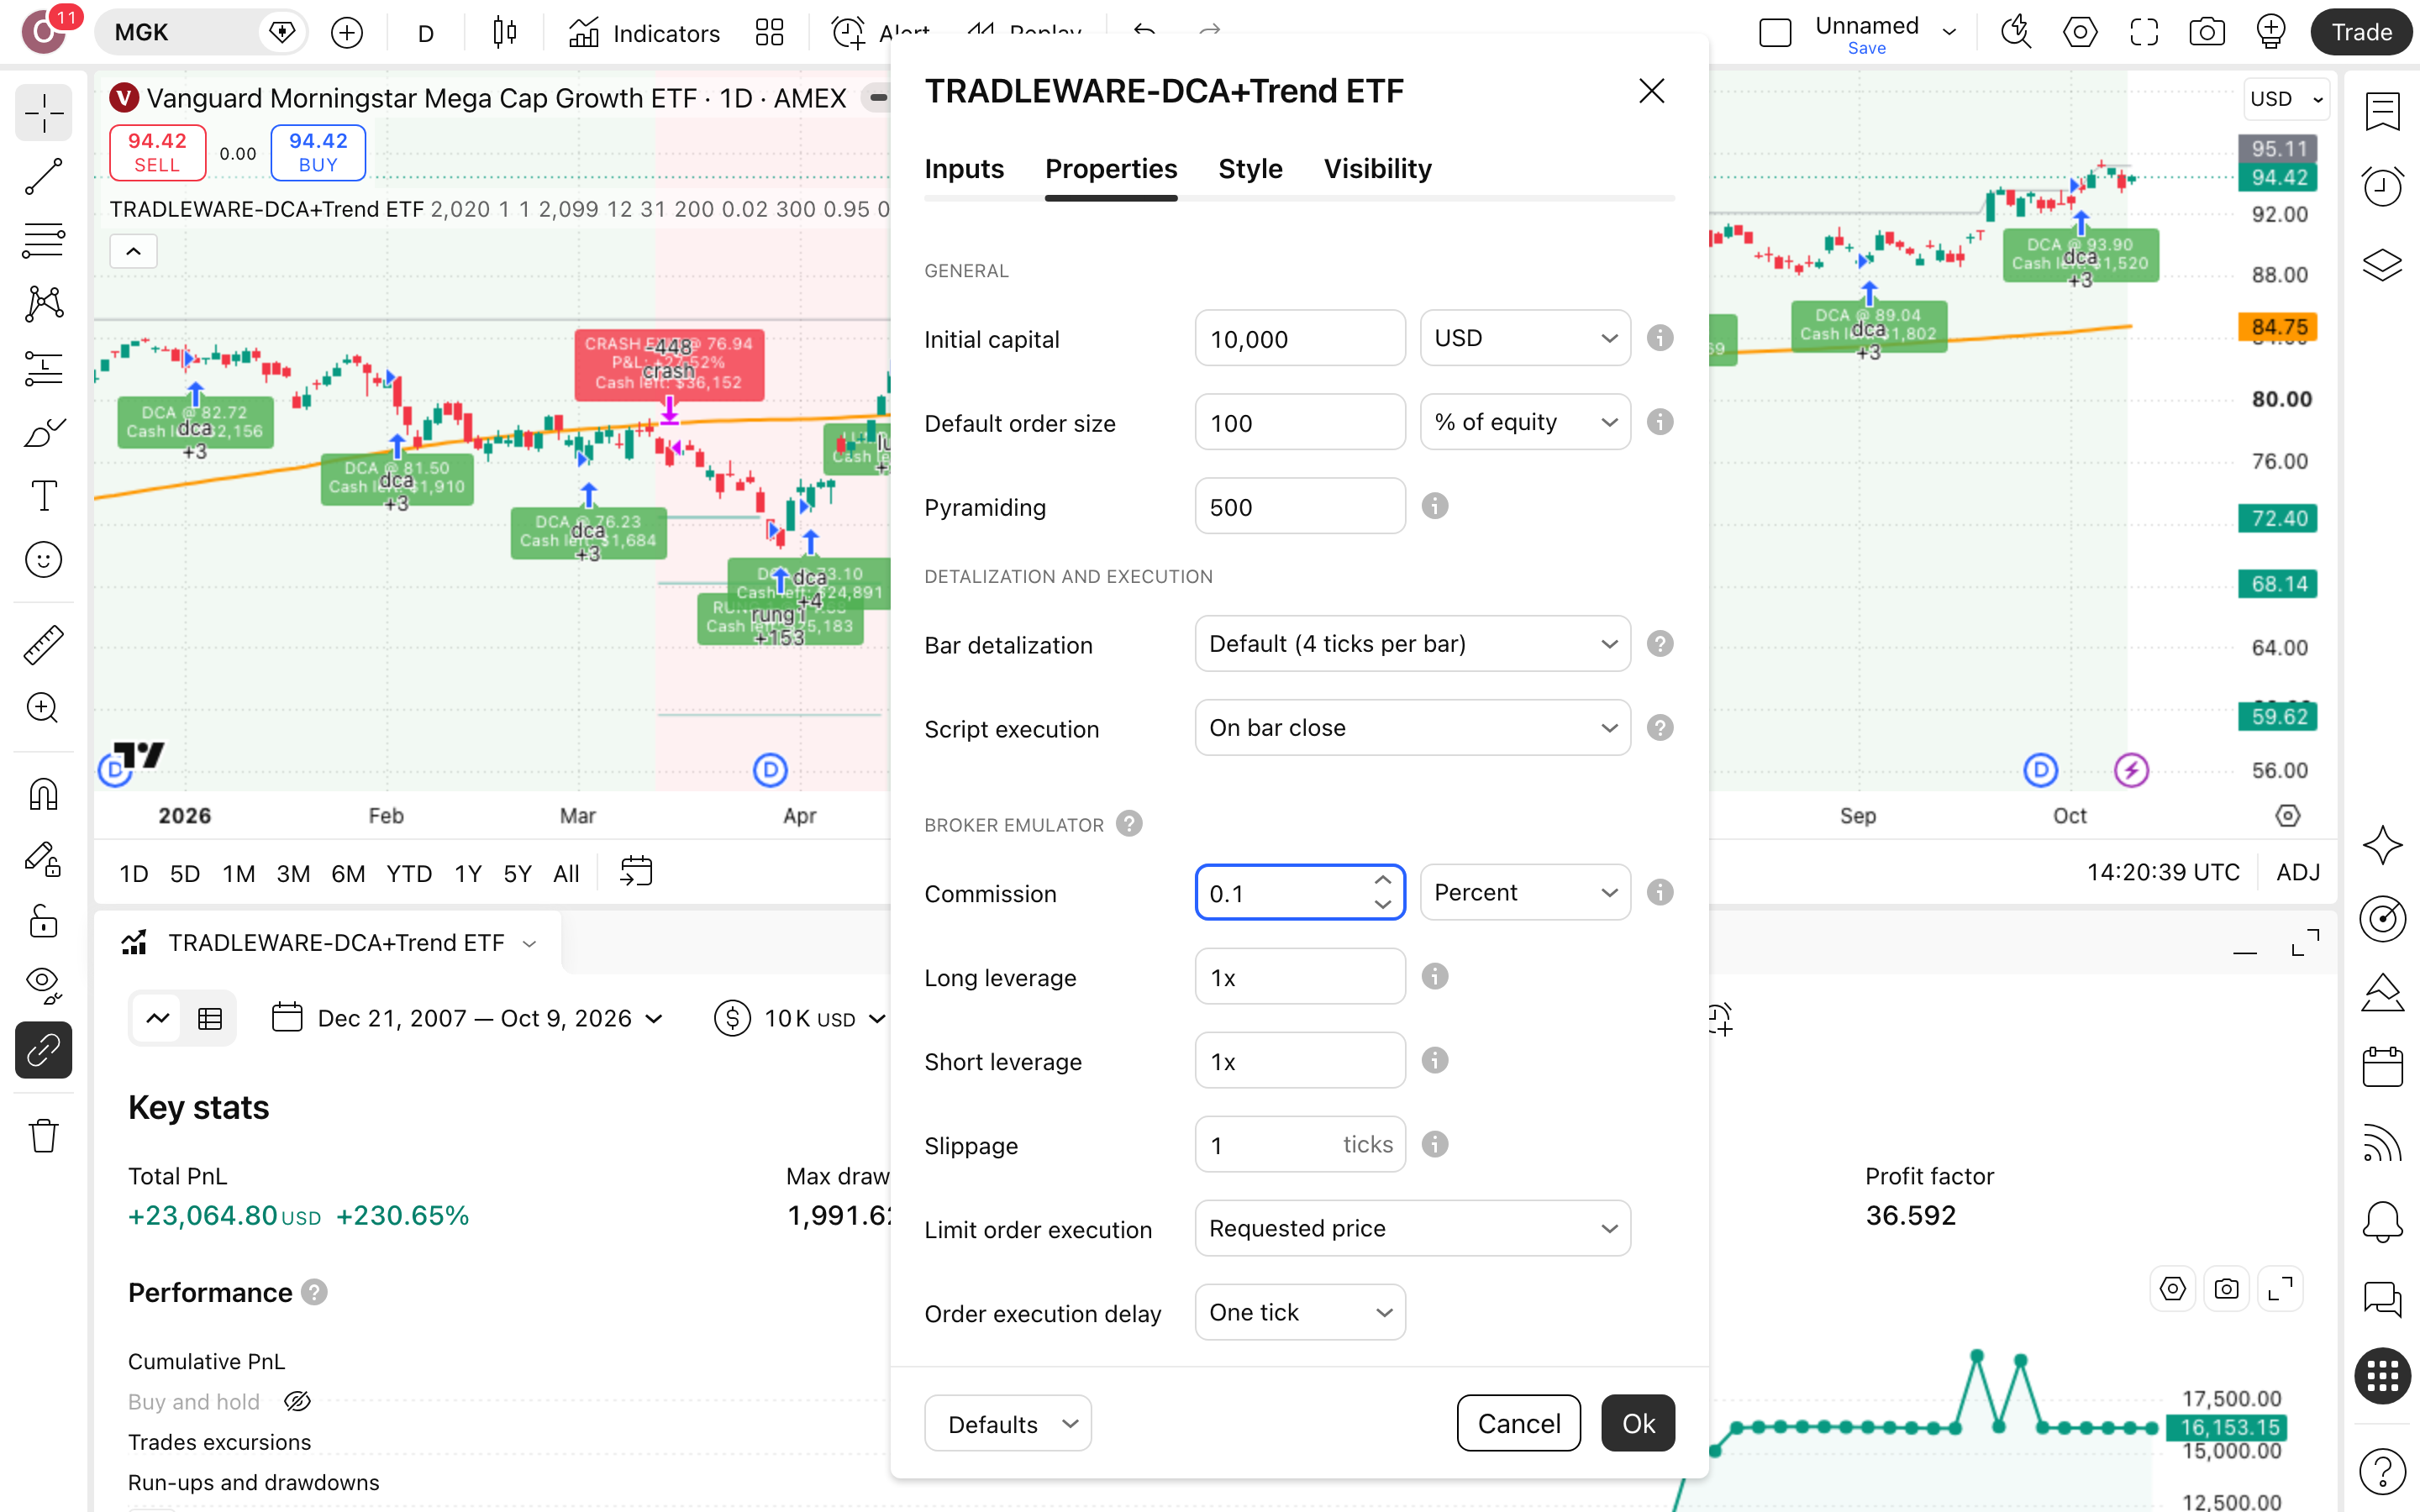Open the watchlist panel icon
The width and height of the screenshot is (2420, 1512).
pos(2382,111)
